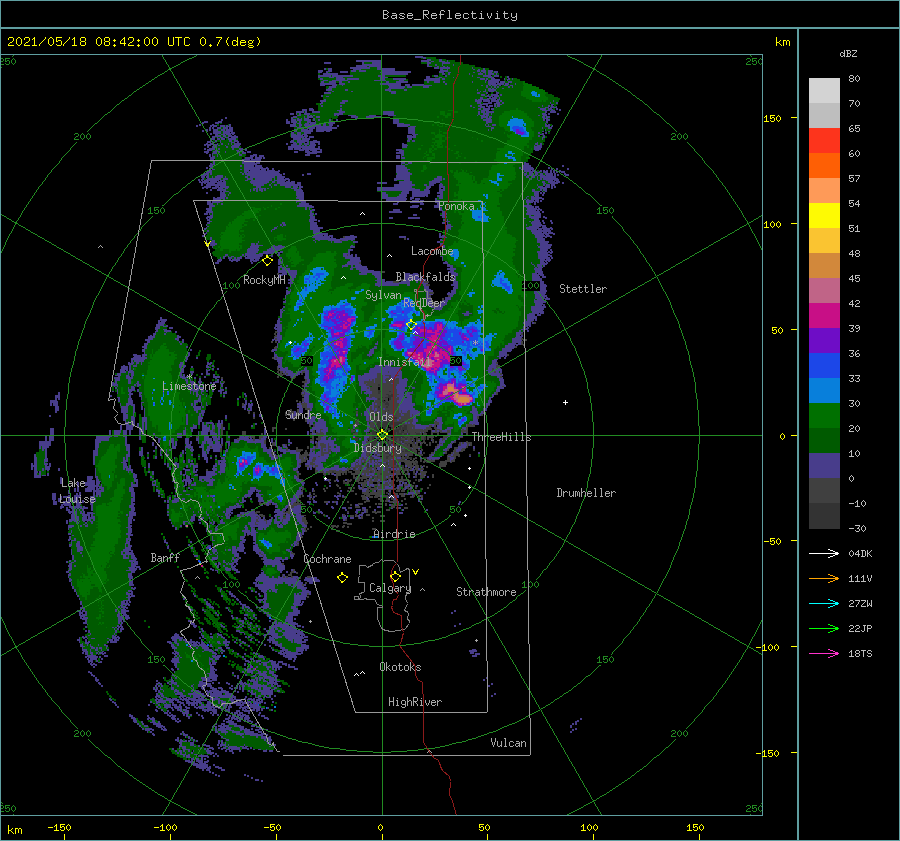Click the Cochrane city label
Image resolution: width=900 pixels, height=841 pixels.
pos(327,559)
